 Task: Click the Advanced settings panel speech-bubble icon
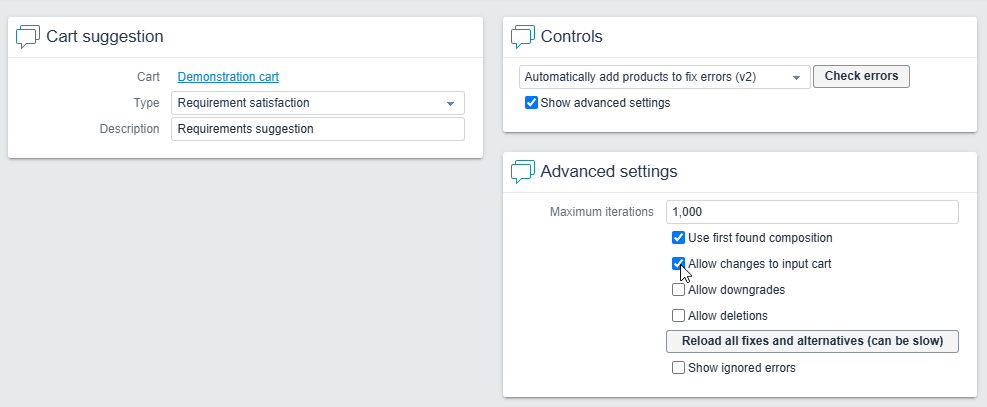pyautogui.click(x=522, y=172)
